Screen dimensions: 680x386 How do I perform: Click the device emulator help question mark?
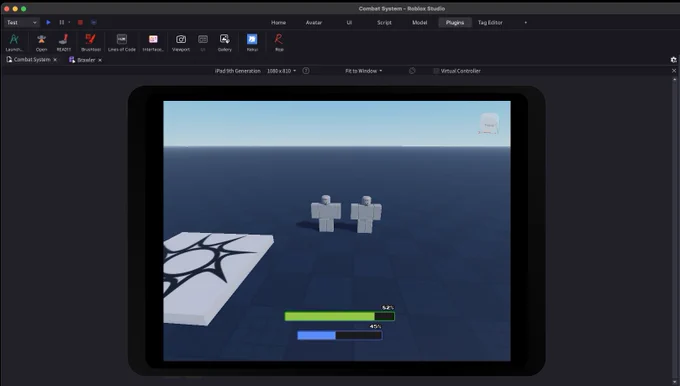tap(306, 71)
